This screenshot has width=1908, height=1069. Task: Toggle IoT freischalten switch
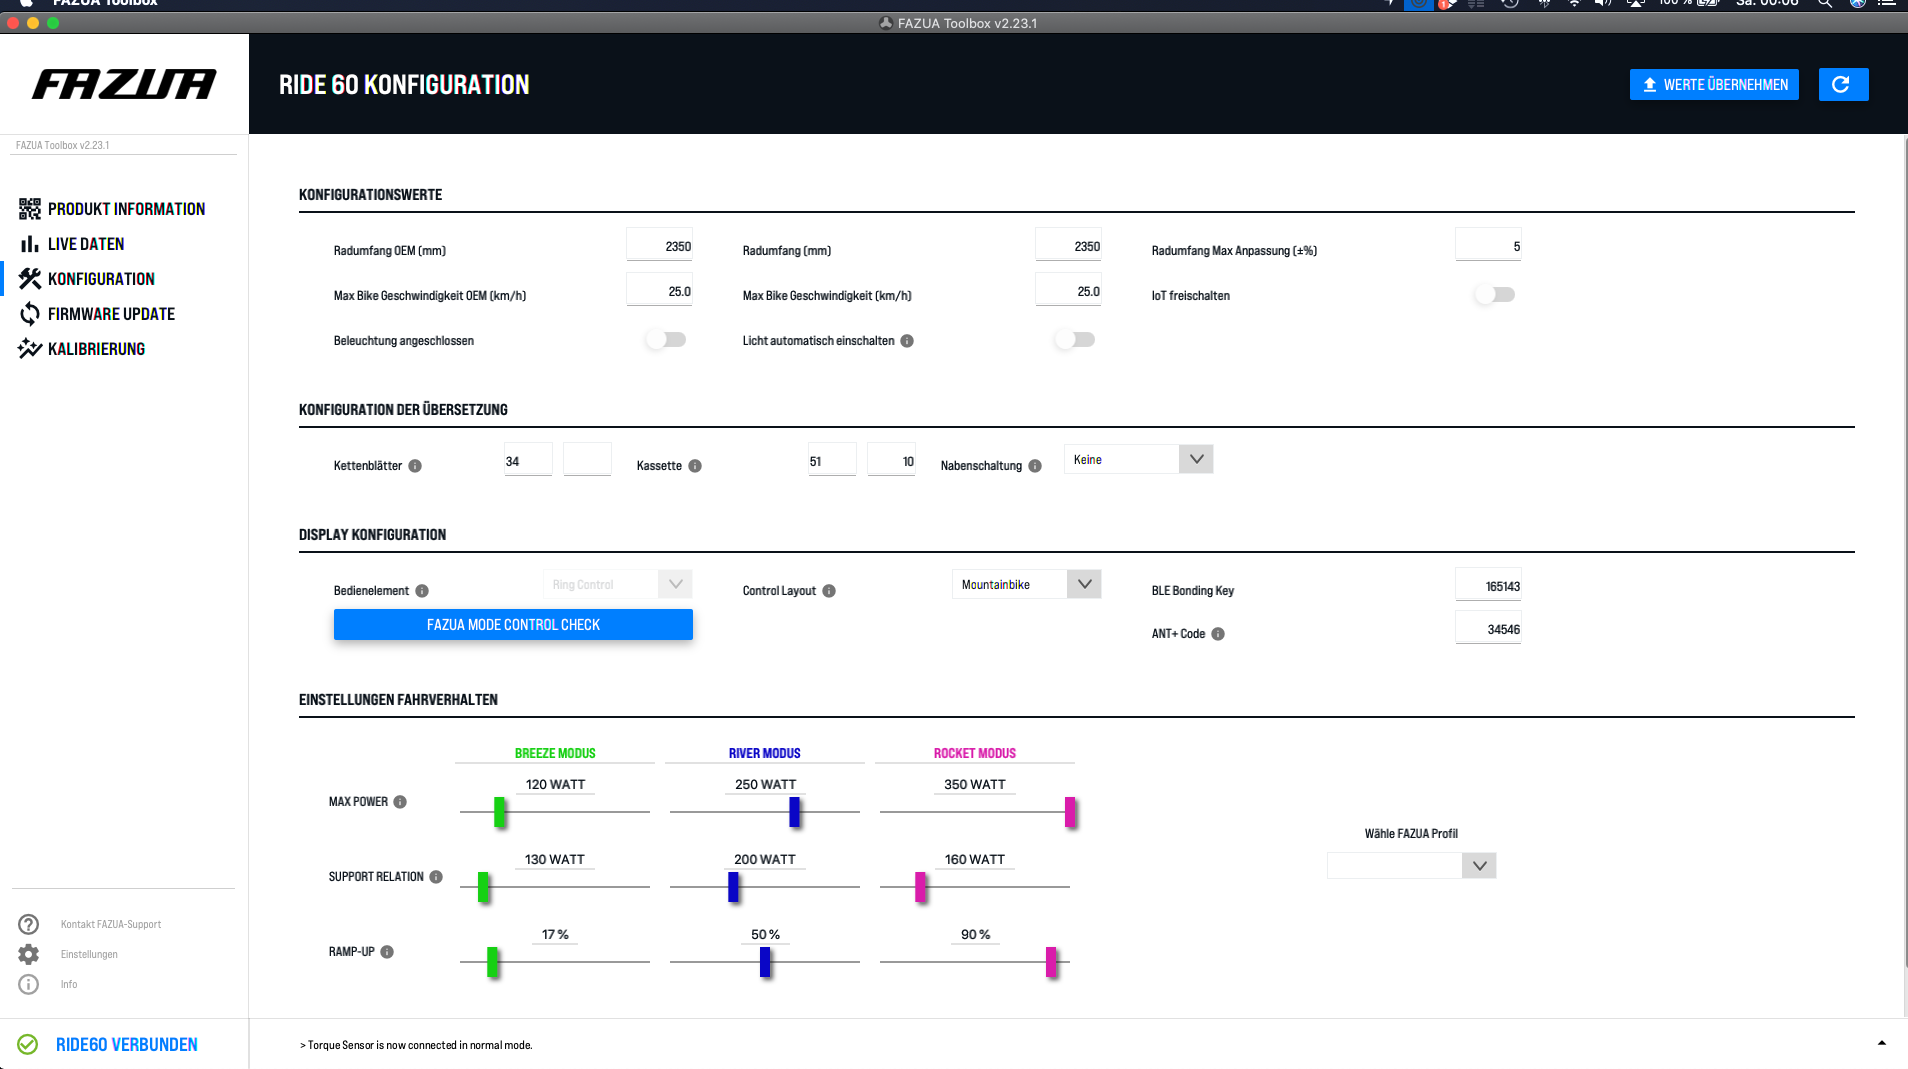coord(1495,295)
